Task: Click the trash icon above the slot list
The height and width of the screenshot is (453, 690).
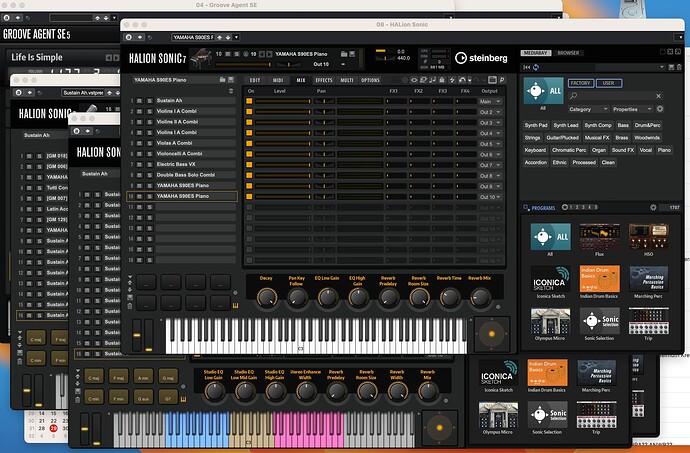Action: pos(231,91)
